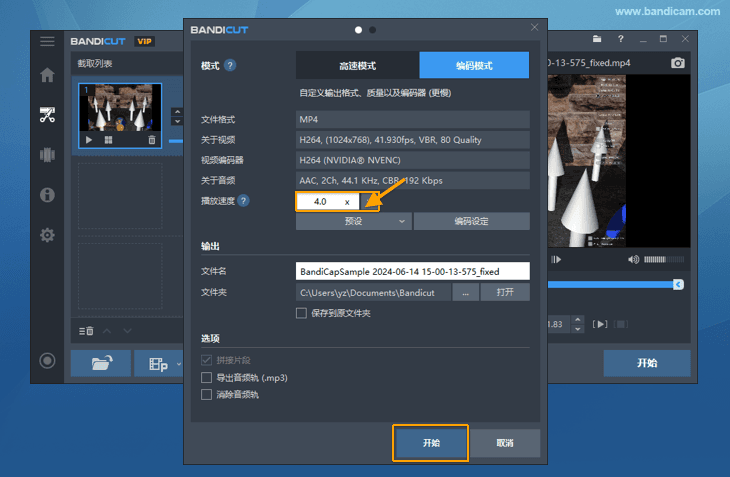Click the clear list icon below the cut list

point(86,331)
